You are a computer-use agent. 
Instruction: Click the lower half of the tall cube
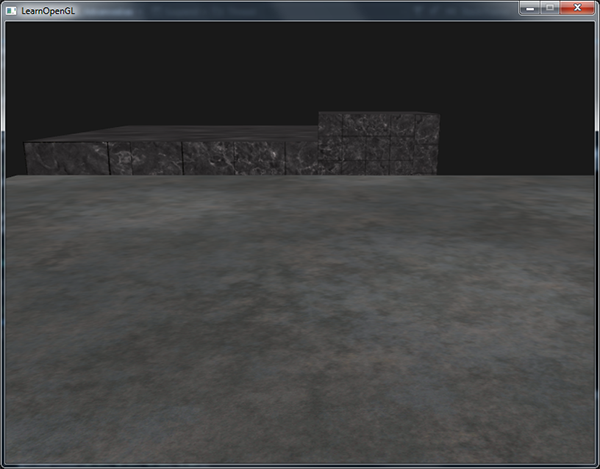click(378, 160)
